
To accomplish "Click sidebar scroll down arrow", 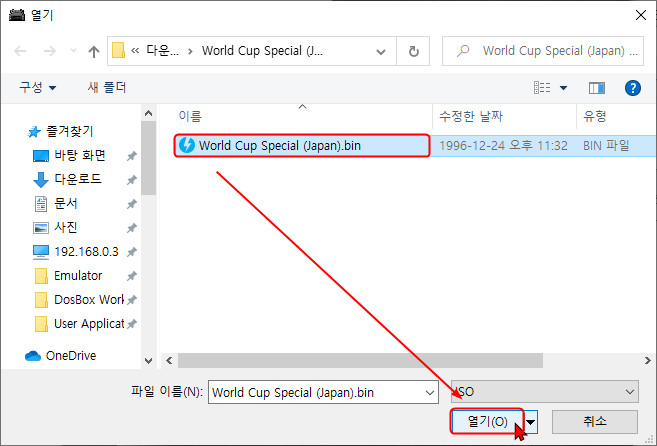I will pos(148,360).
